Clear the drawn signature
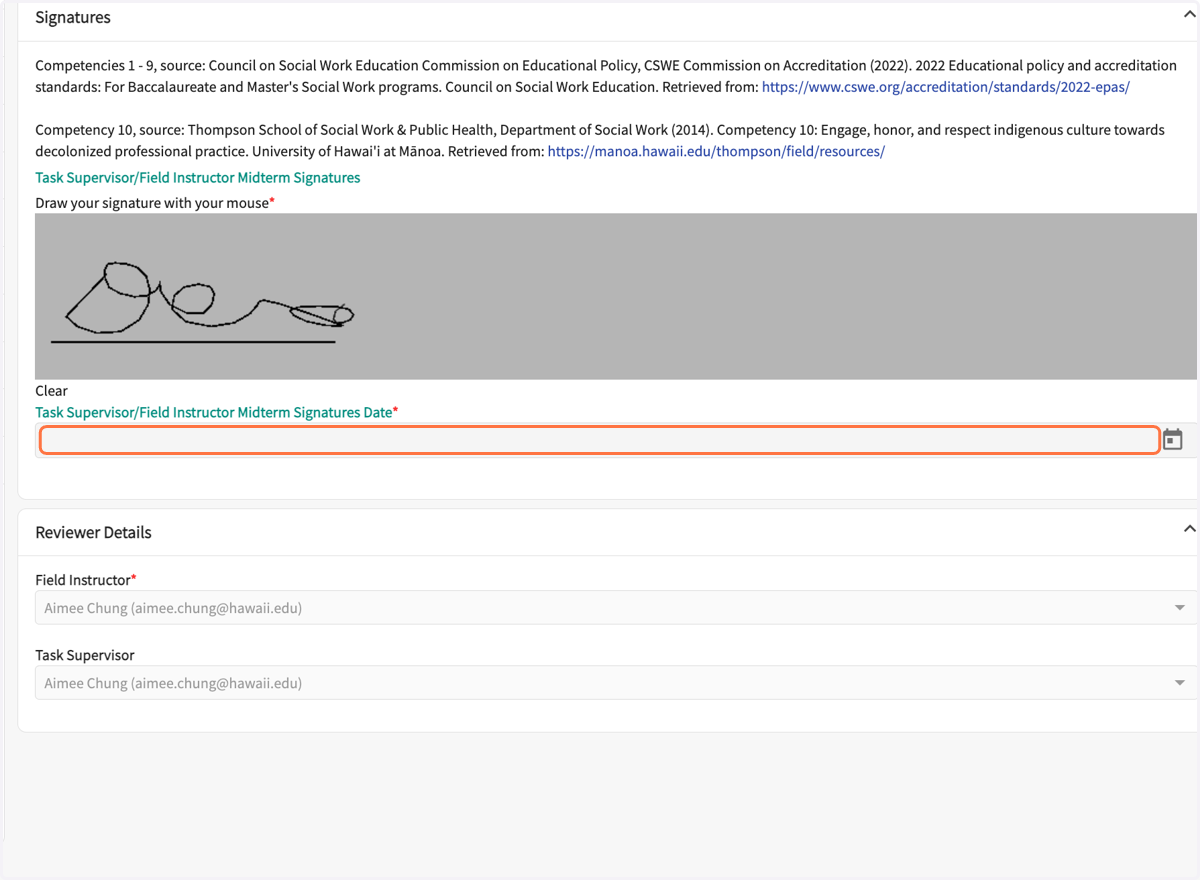 (52, 391)
